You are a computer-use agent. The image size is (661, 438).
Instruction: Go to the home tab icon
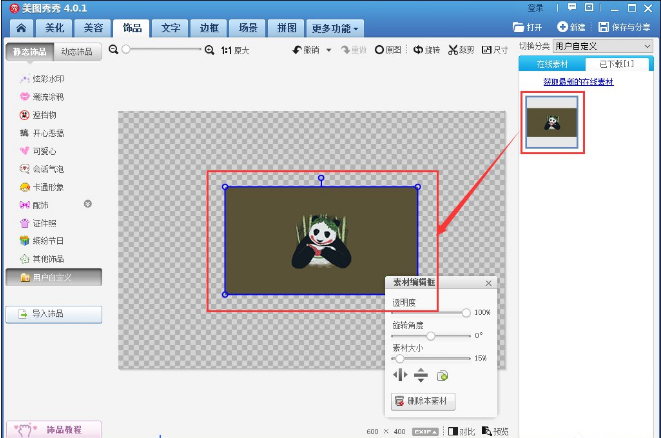21,28
